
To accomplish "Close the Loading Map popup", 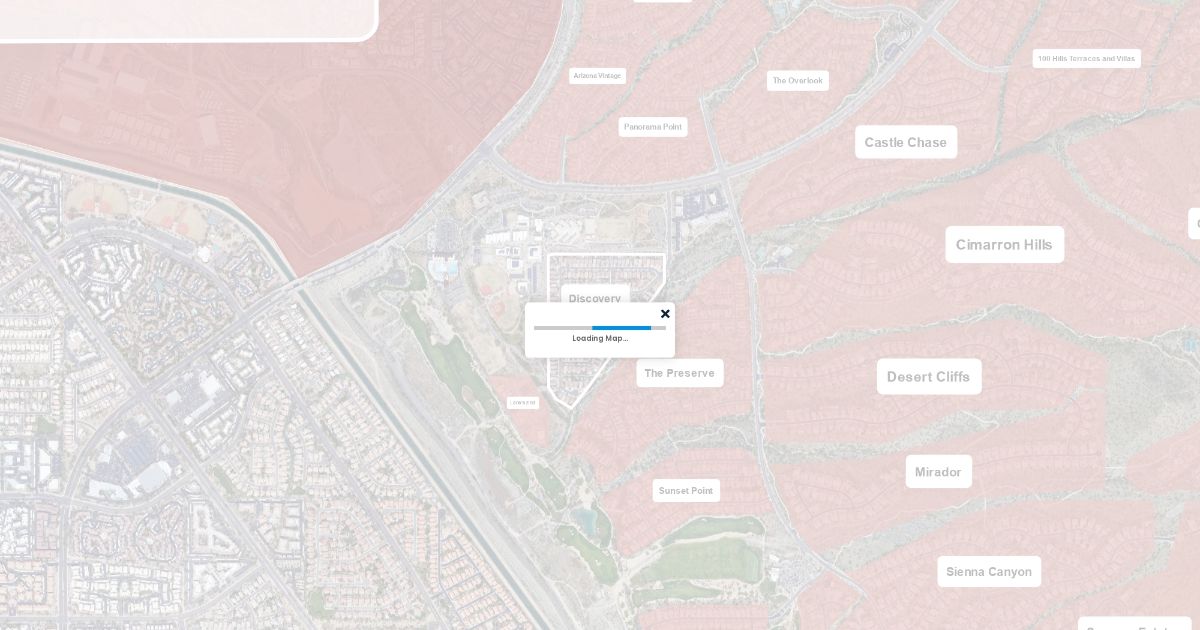I will coord(665,314).
